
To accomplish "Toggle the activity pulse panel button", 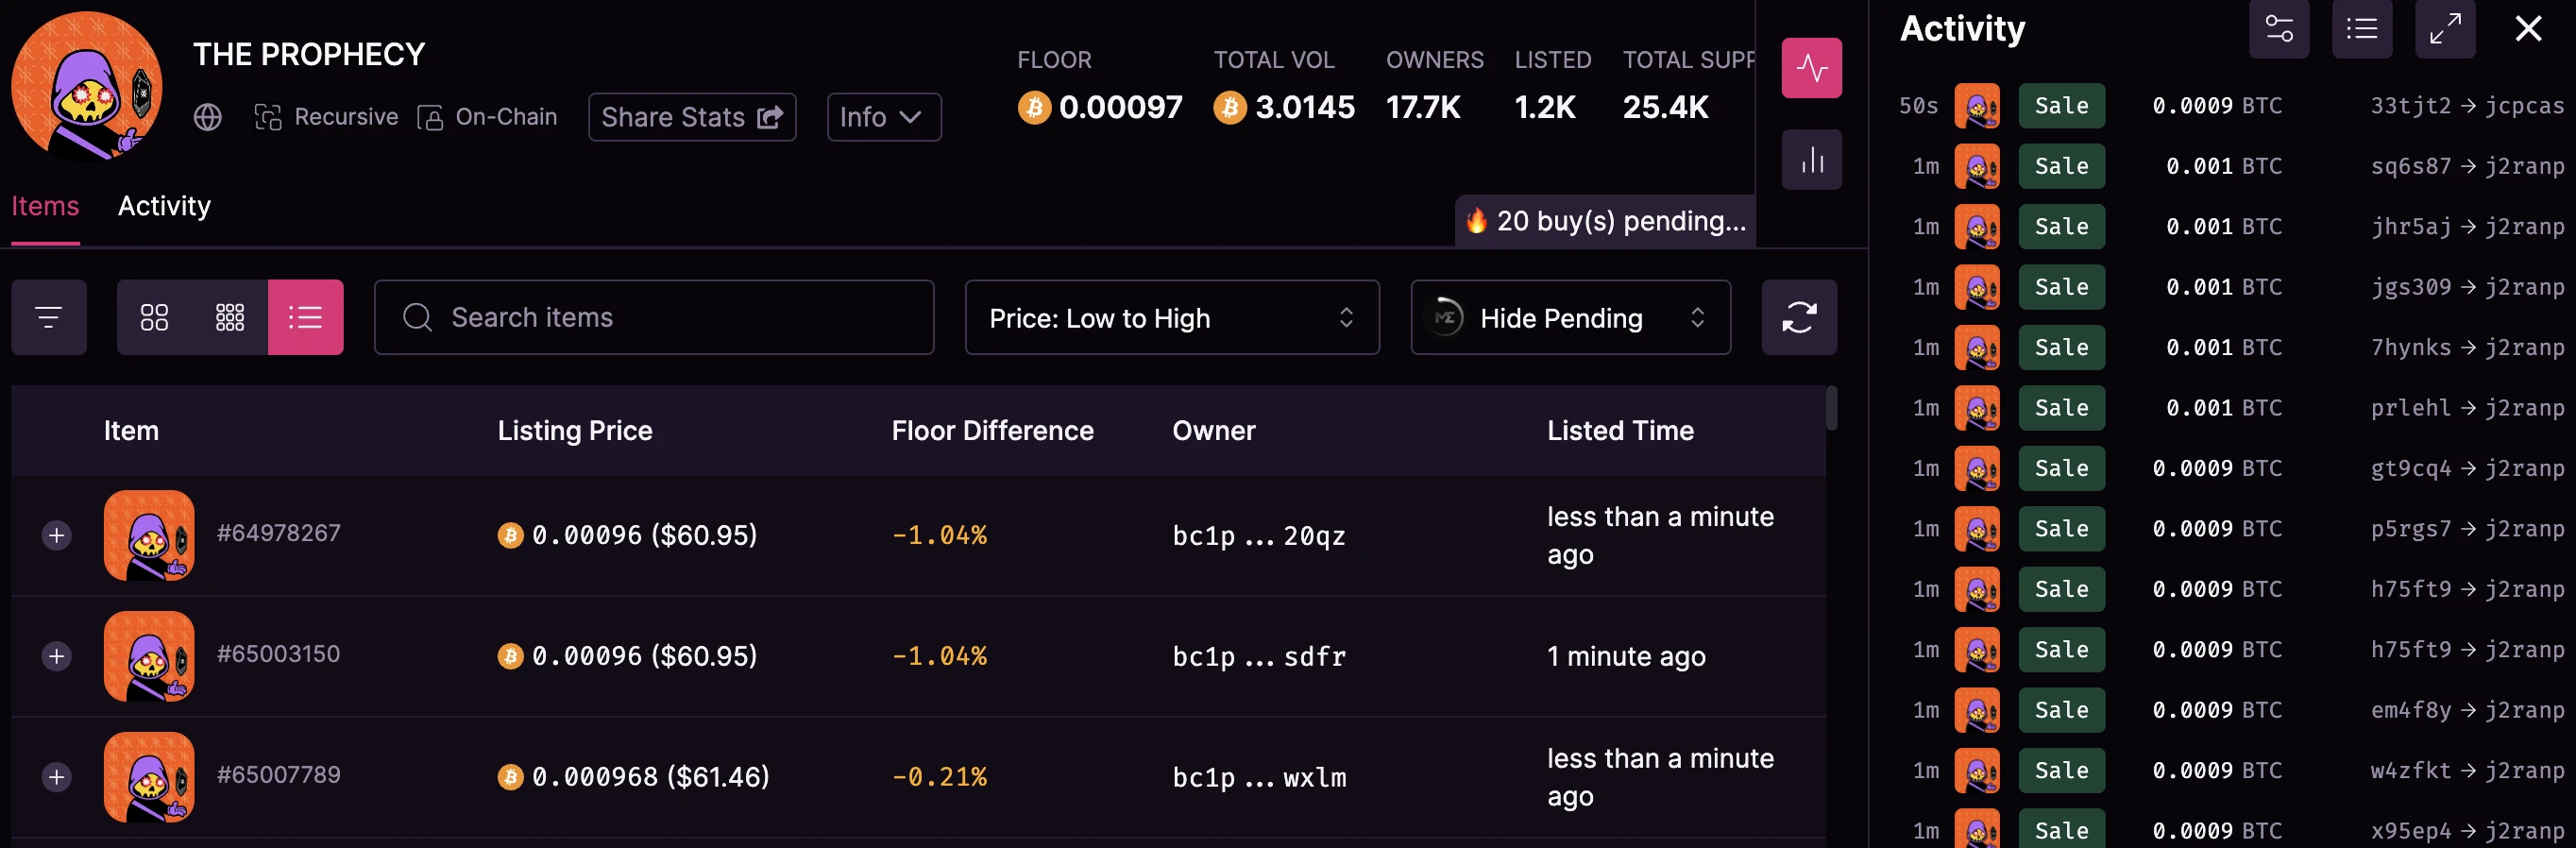I will tap(1811, 68).
